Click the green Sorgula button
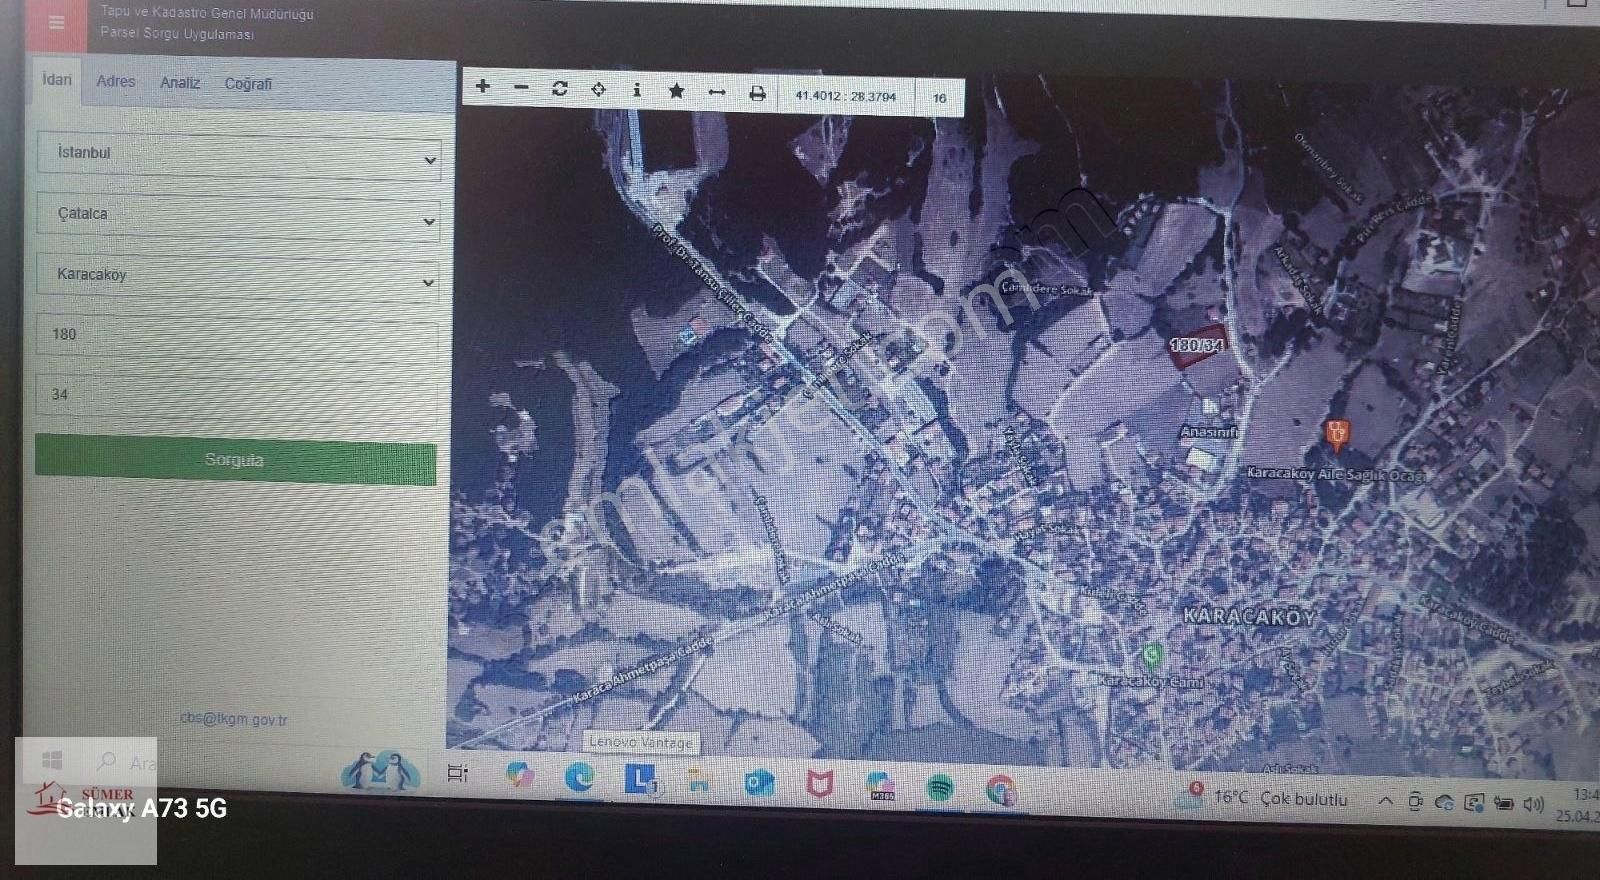 coord(236,461)
